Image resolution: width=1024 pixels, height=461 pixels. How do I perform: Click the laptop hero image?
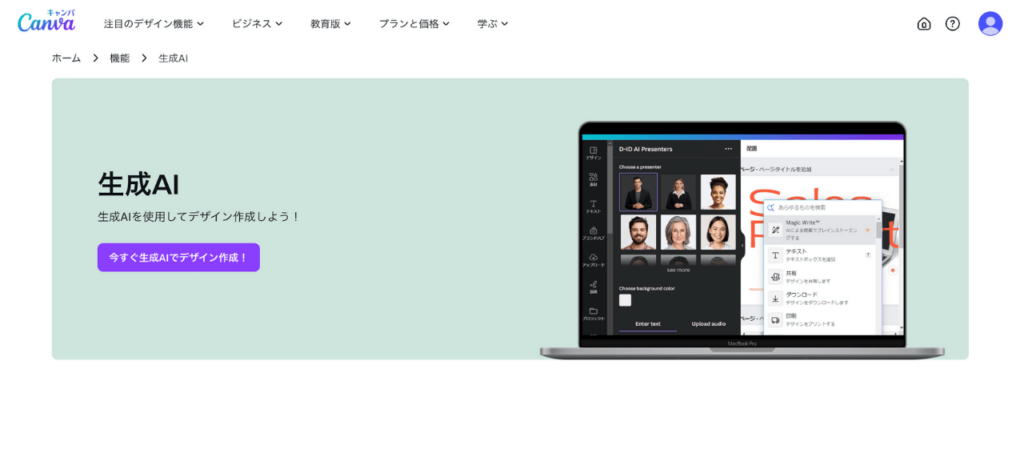click(742, 240)
